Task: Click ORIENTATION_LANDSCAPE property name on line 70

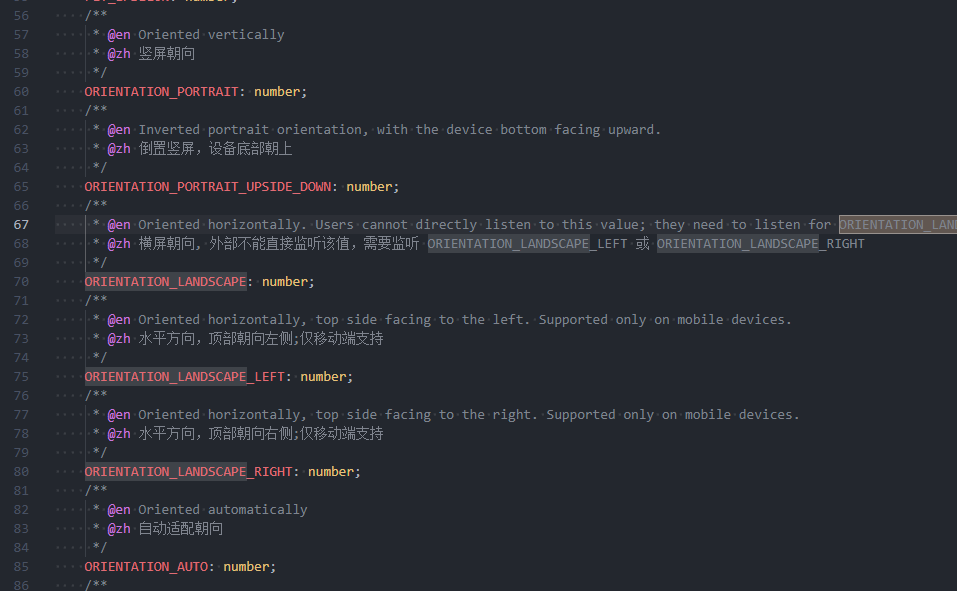Action: pyautogui.click(x=165, y=282)
